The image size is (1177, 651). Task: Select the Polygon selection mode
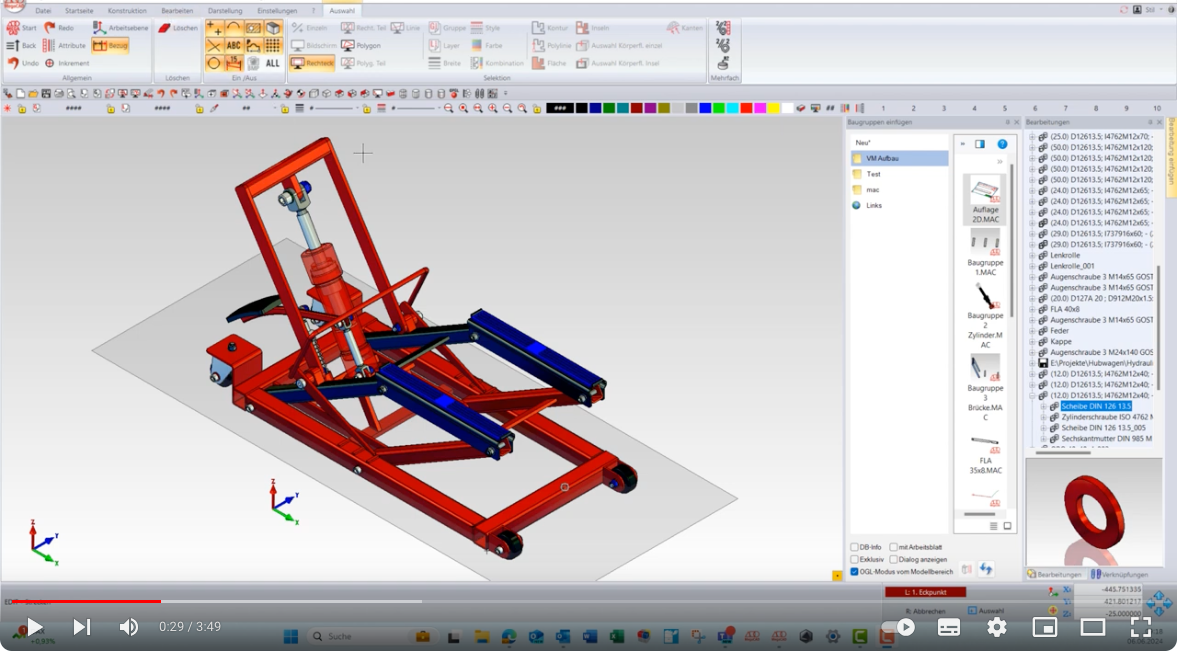(x=360, y=46)
